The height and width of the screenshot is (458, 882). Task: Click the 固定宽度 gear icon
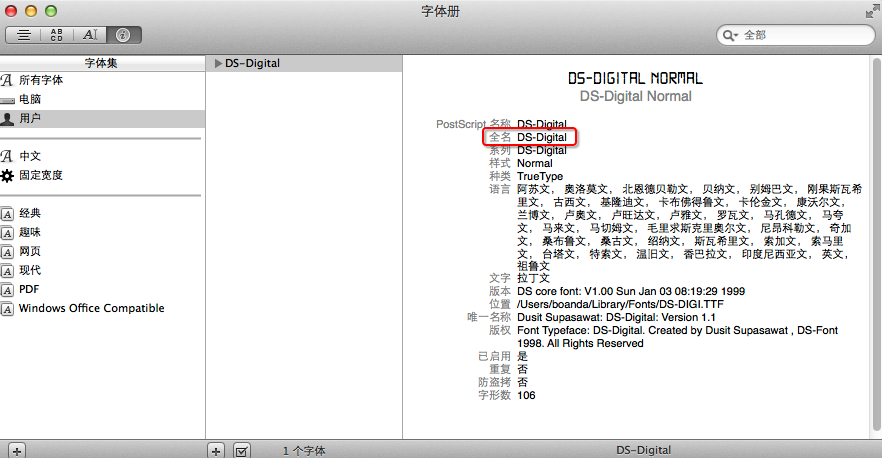click(7, 176)
